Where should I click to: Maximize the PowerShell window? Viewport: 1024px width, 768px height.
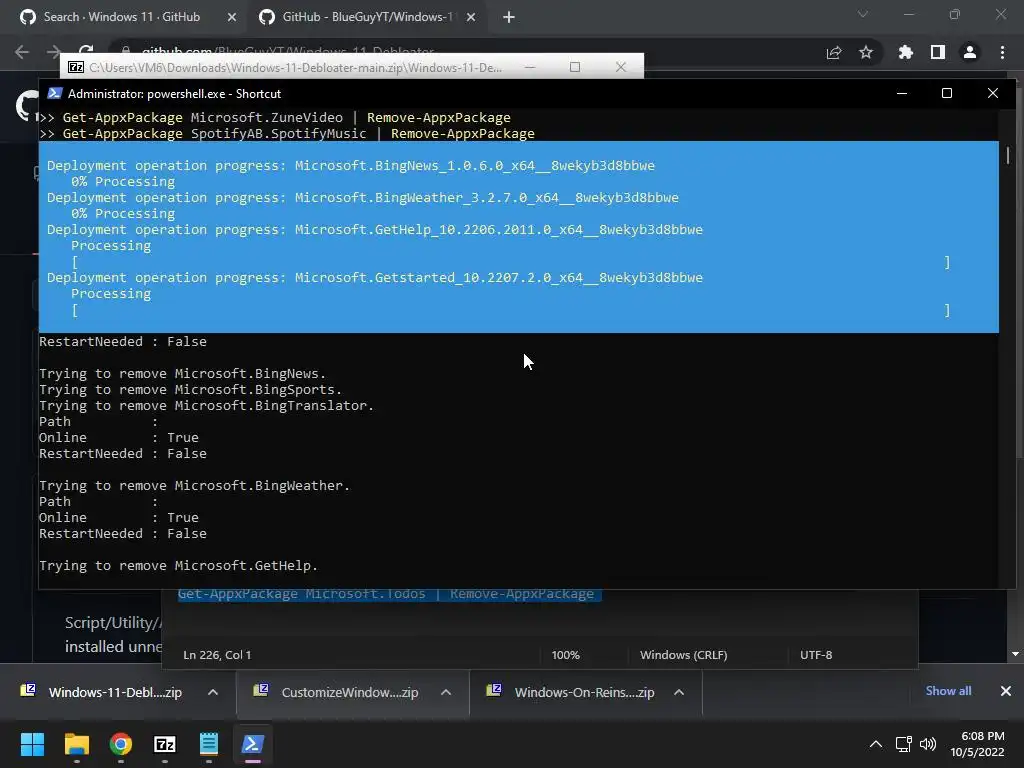[x=947, y=93]
